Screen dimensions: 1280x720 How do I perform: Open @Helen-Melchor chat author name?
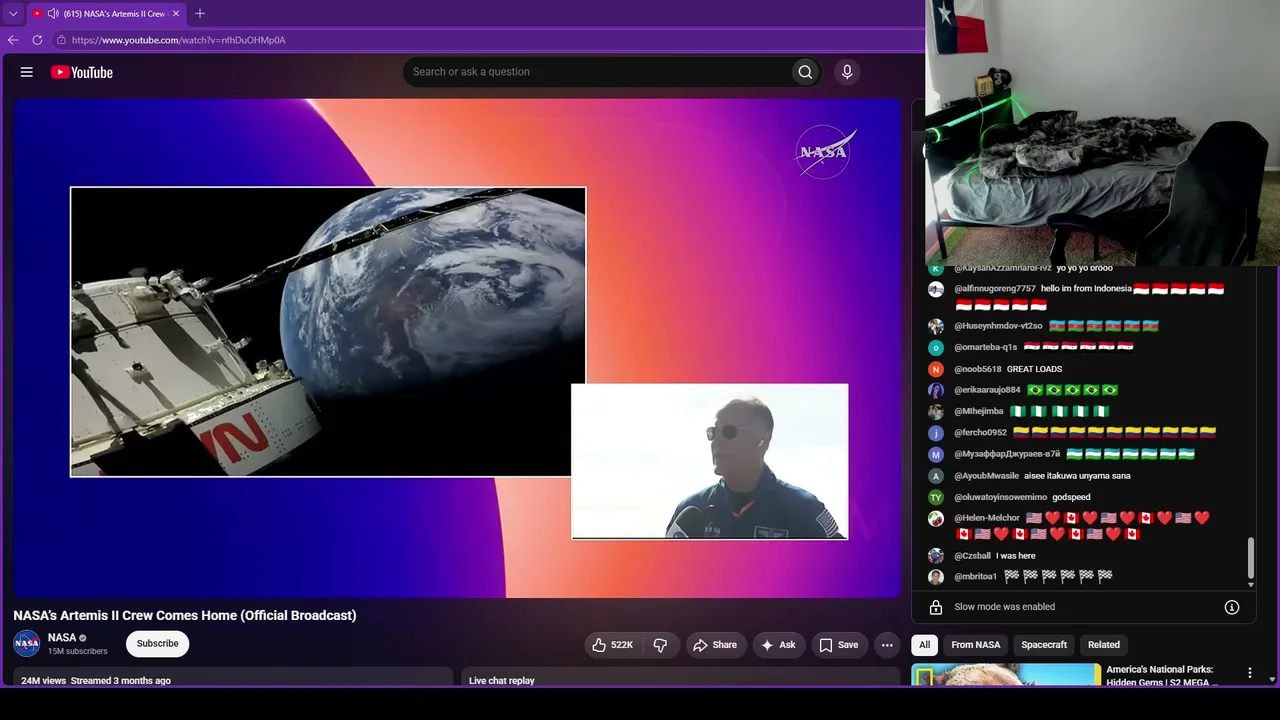pos(987,518)
